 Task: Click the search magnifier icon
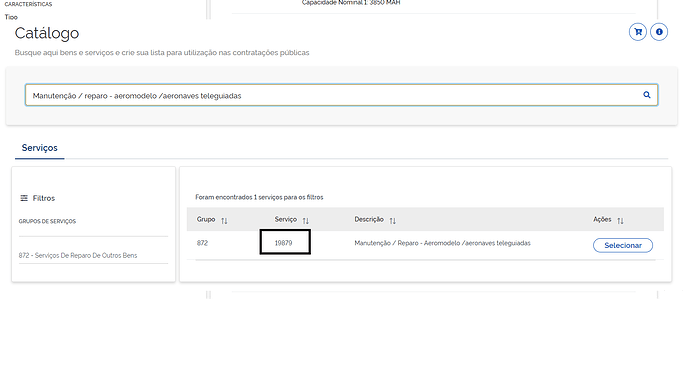click(x=646, y=95)
